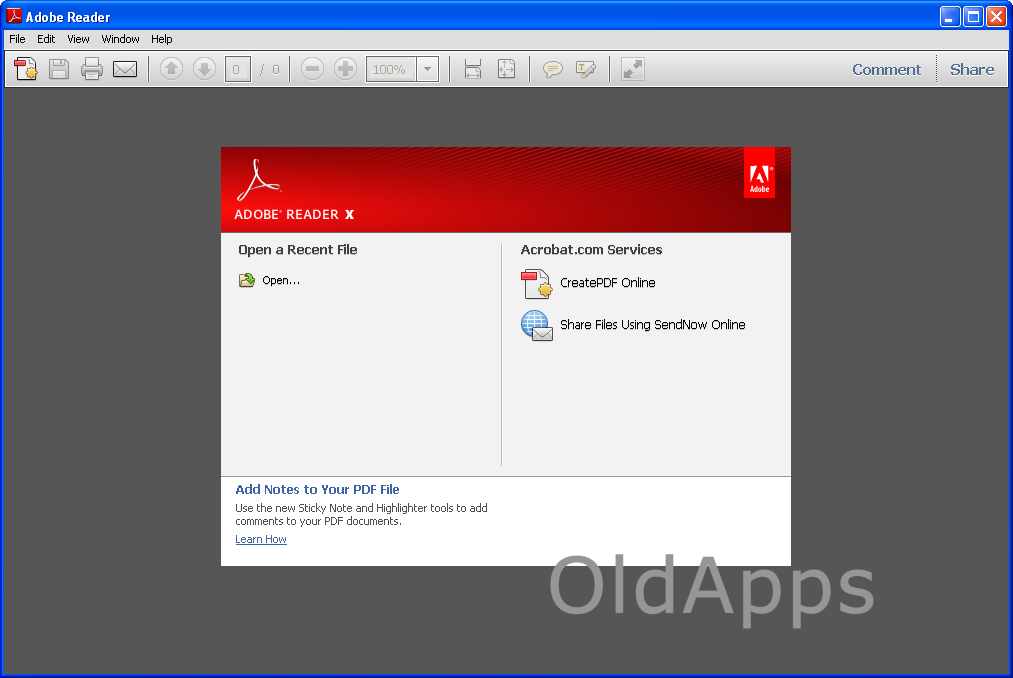Expand the zoom percentage dropdown arrow
This screenshot has width=1013, height=678.
tap(427, 69)
